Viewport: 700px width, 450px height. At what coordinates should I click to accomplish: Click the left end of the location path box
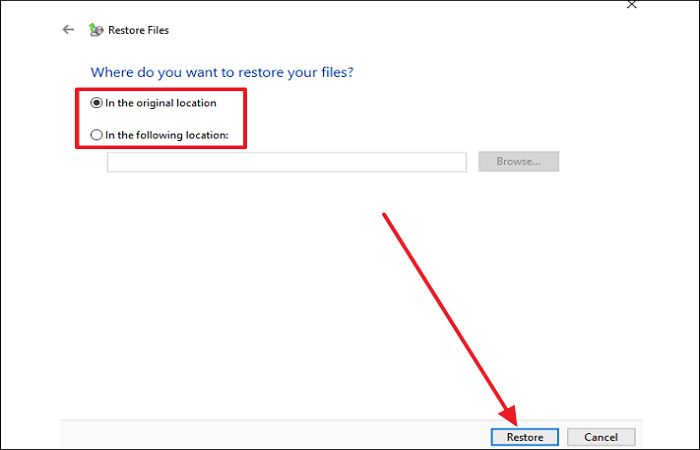click(x=115, y=162)
